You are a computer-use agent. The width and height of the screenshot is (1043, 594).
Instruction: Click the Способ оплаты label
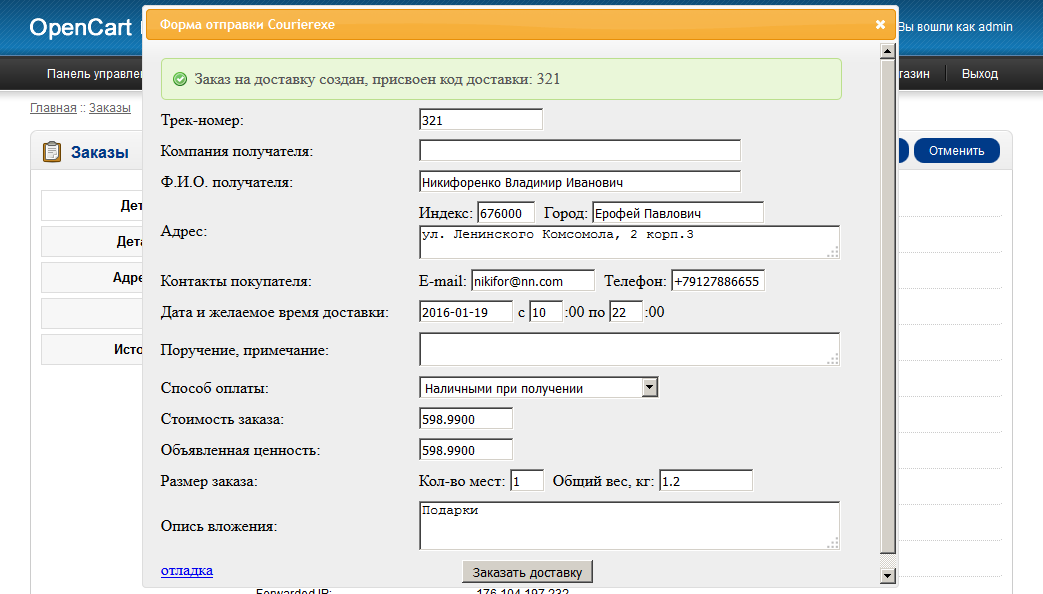point(214,388)
